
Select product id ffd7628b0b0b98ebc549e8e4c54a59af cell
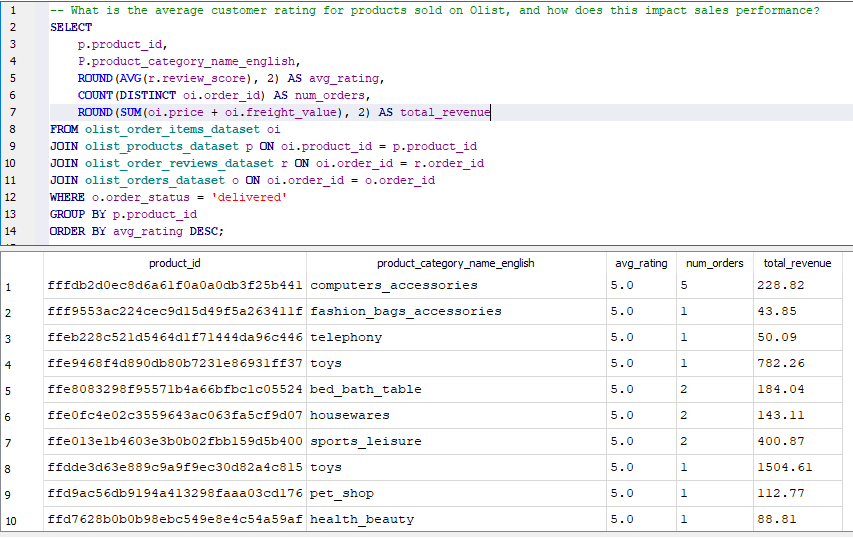tap(175, 519)
